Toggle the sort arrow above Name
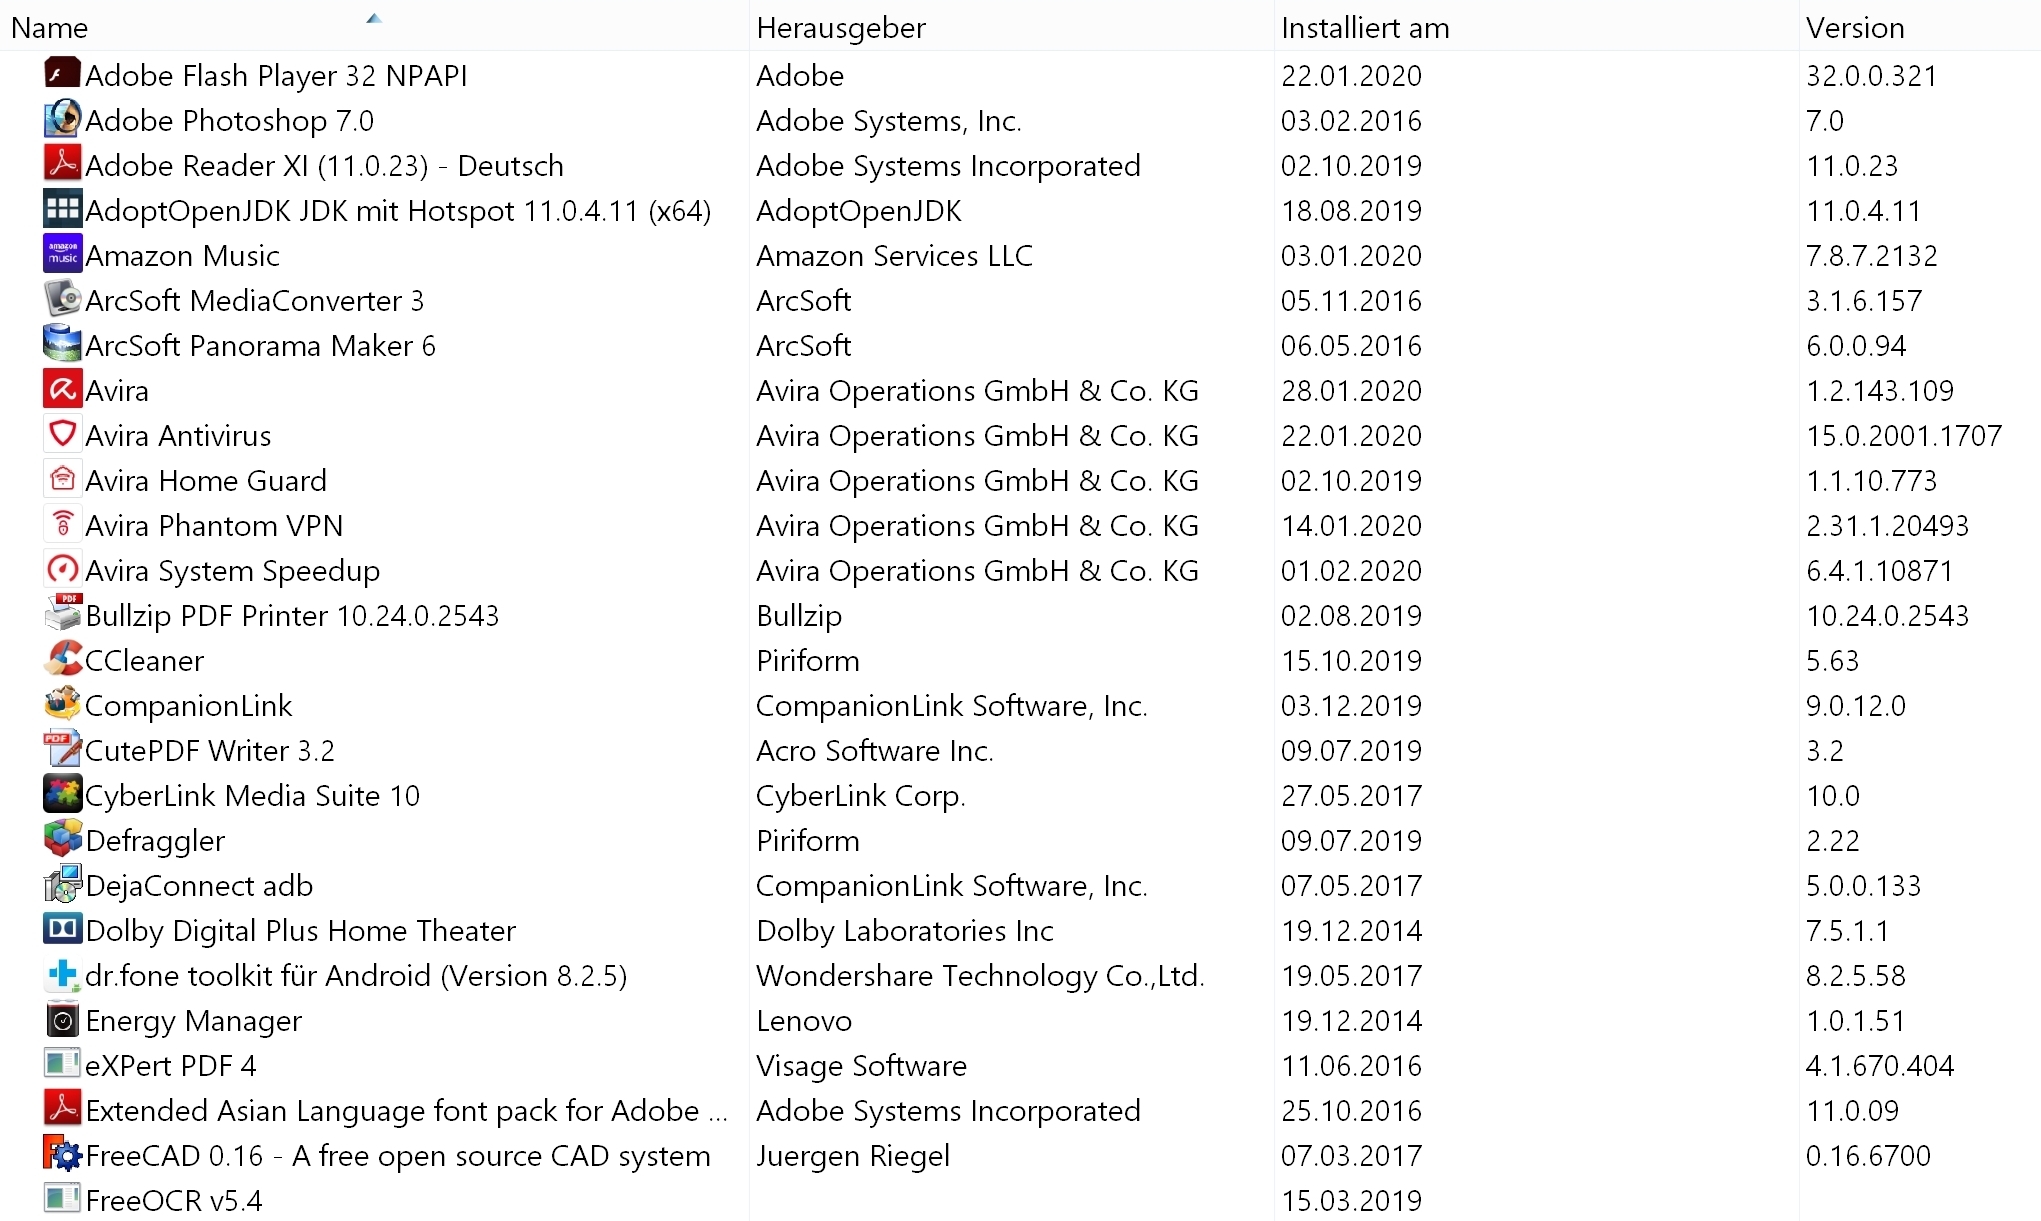The width and height of the screenshot is (2041, 1221). coord(374,18)
